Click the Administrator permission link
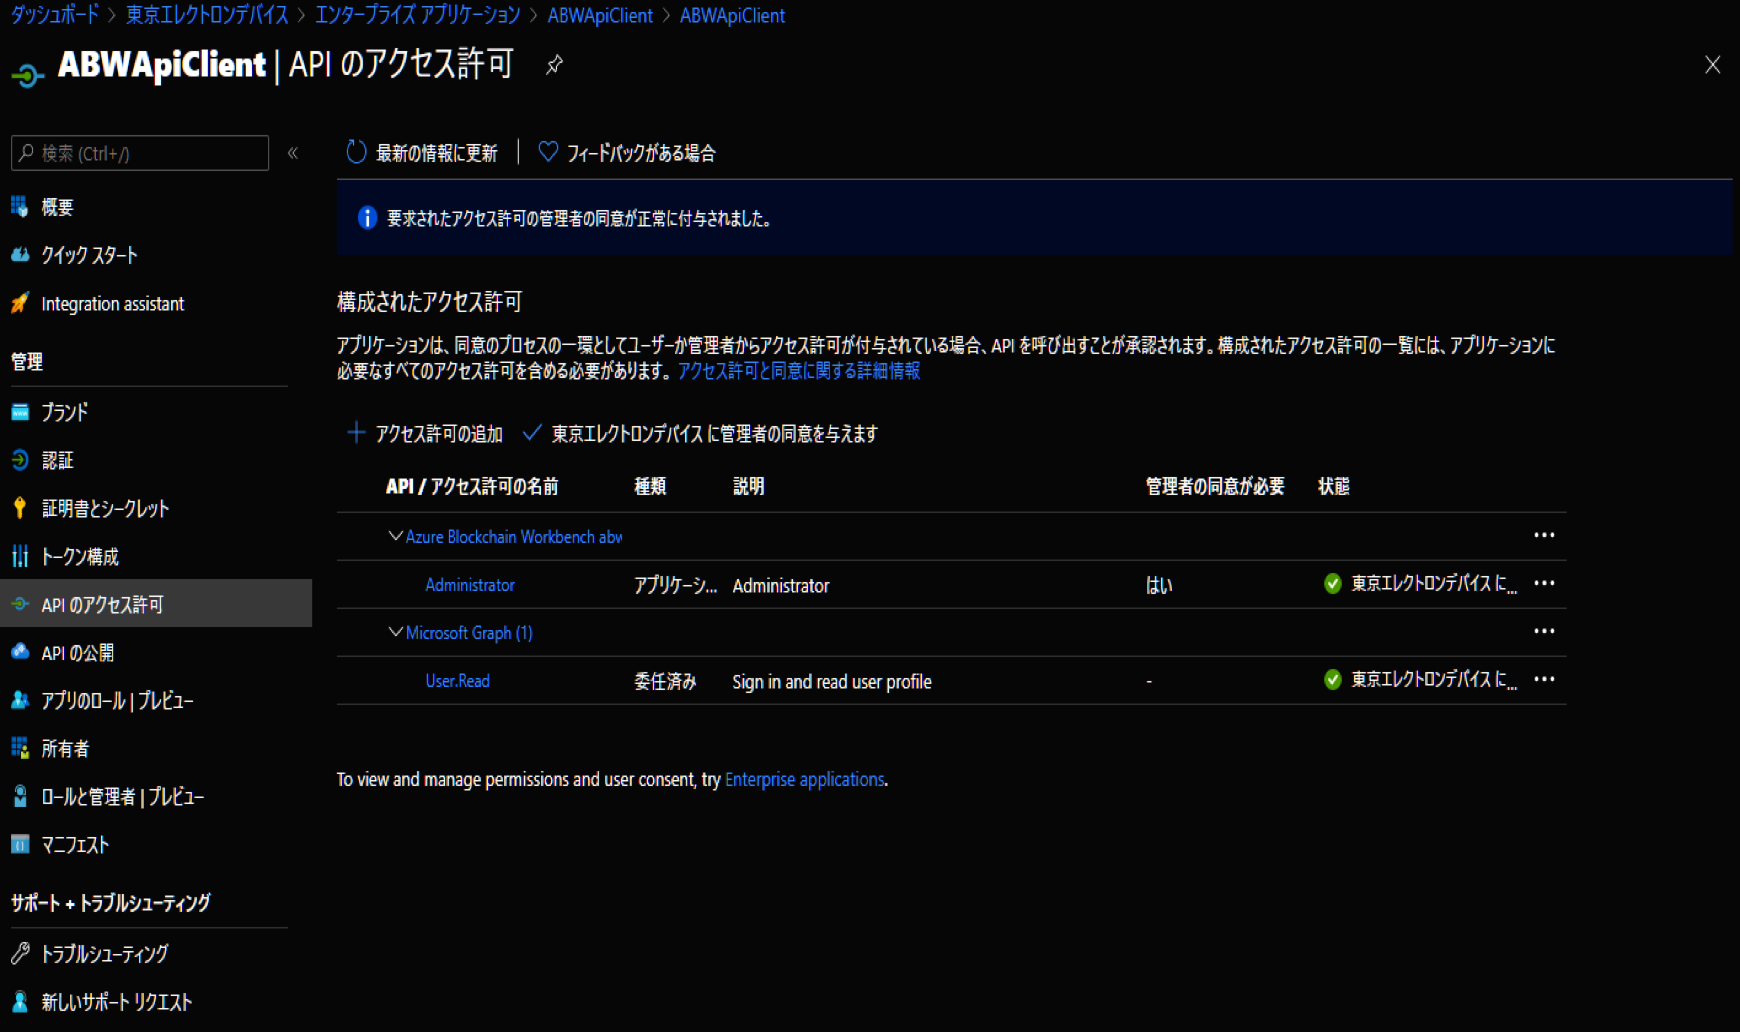This screenshot has height=1032, width=1740. [470, 585]
